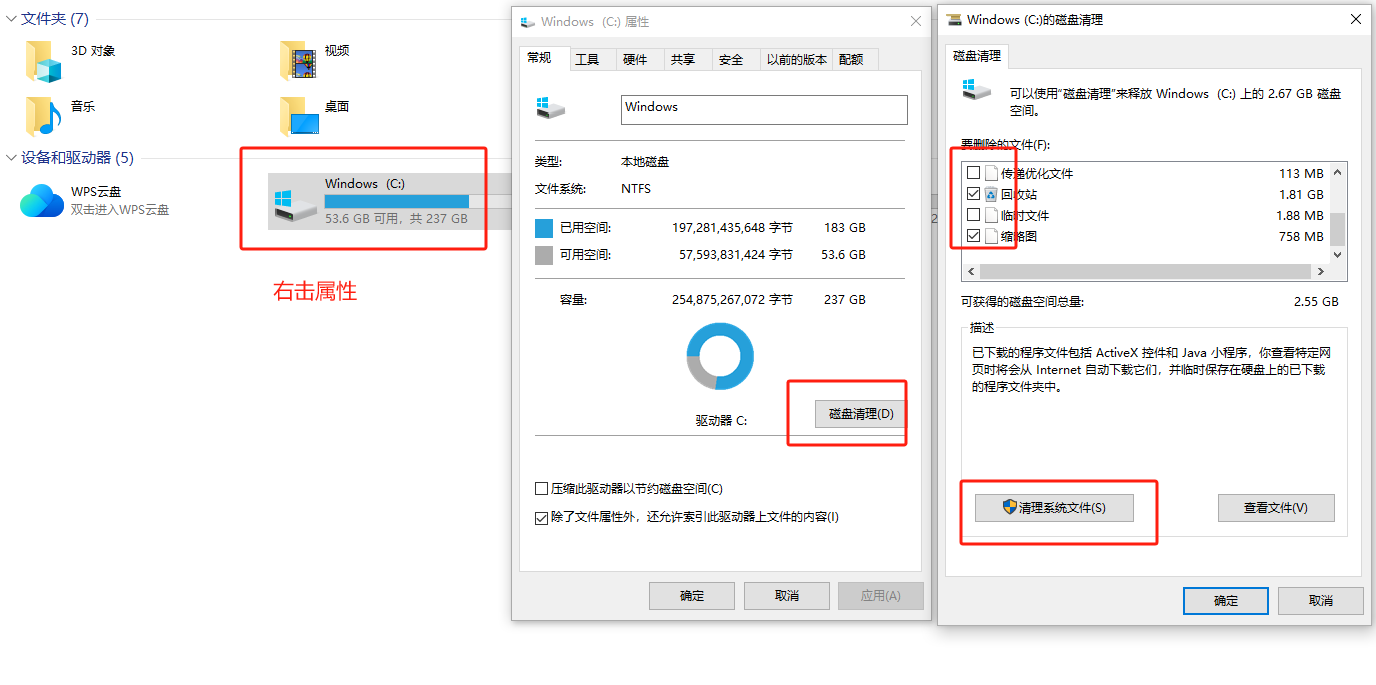Open the WPS云盘 cloud icon

tap(41, 200)
